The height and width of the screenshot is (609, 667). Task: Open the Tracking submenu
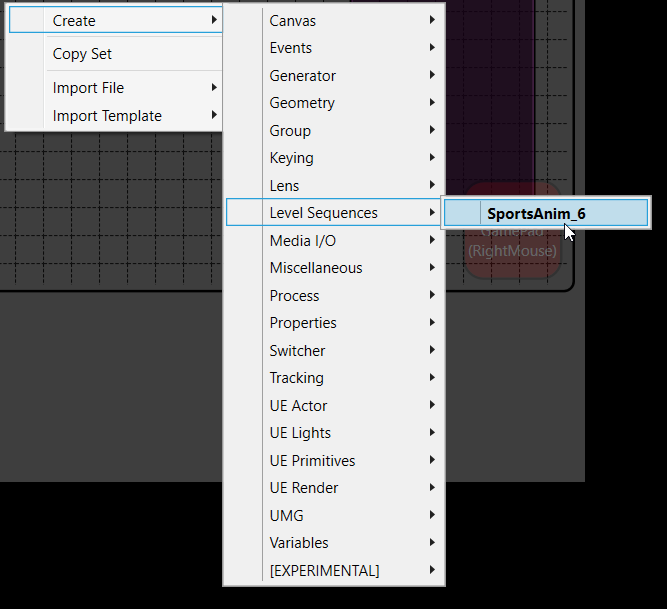296,378
